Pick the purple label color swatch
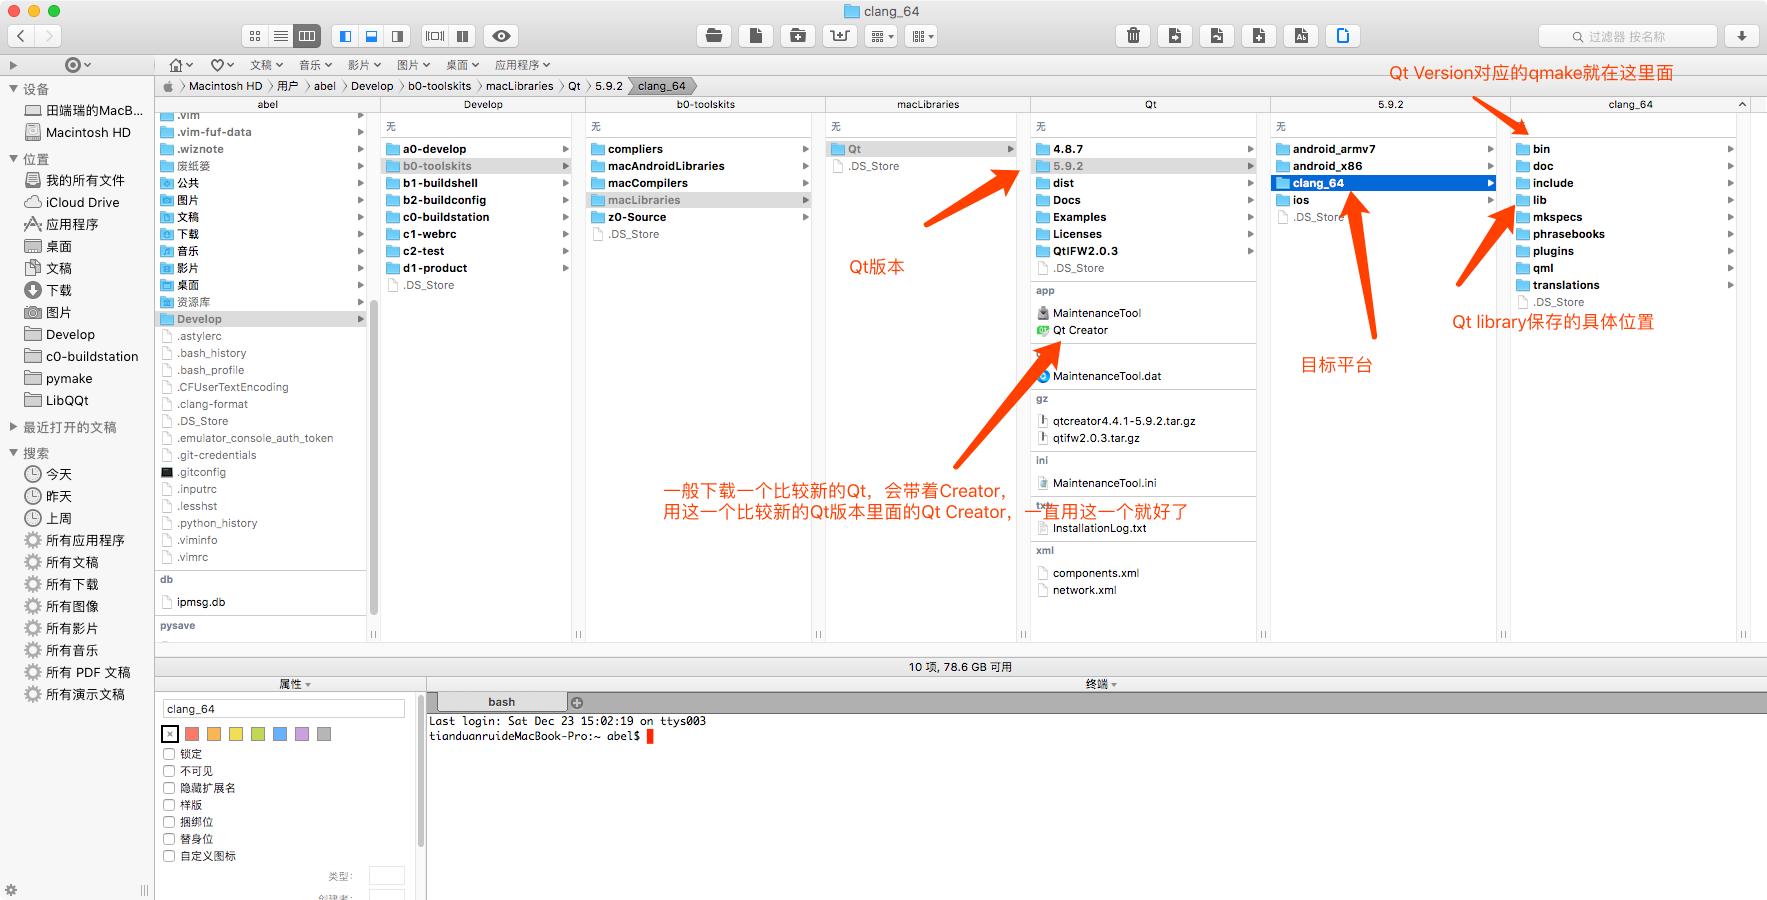 click(x=302, y=734)
